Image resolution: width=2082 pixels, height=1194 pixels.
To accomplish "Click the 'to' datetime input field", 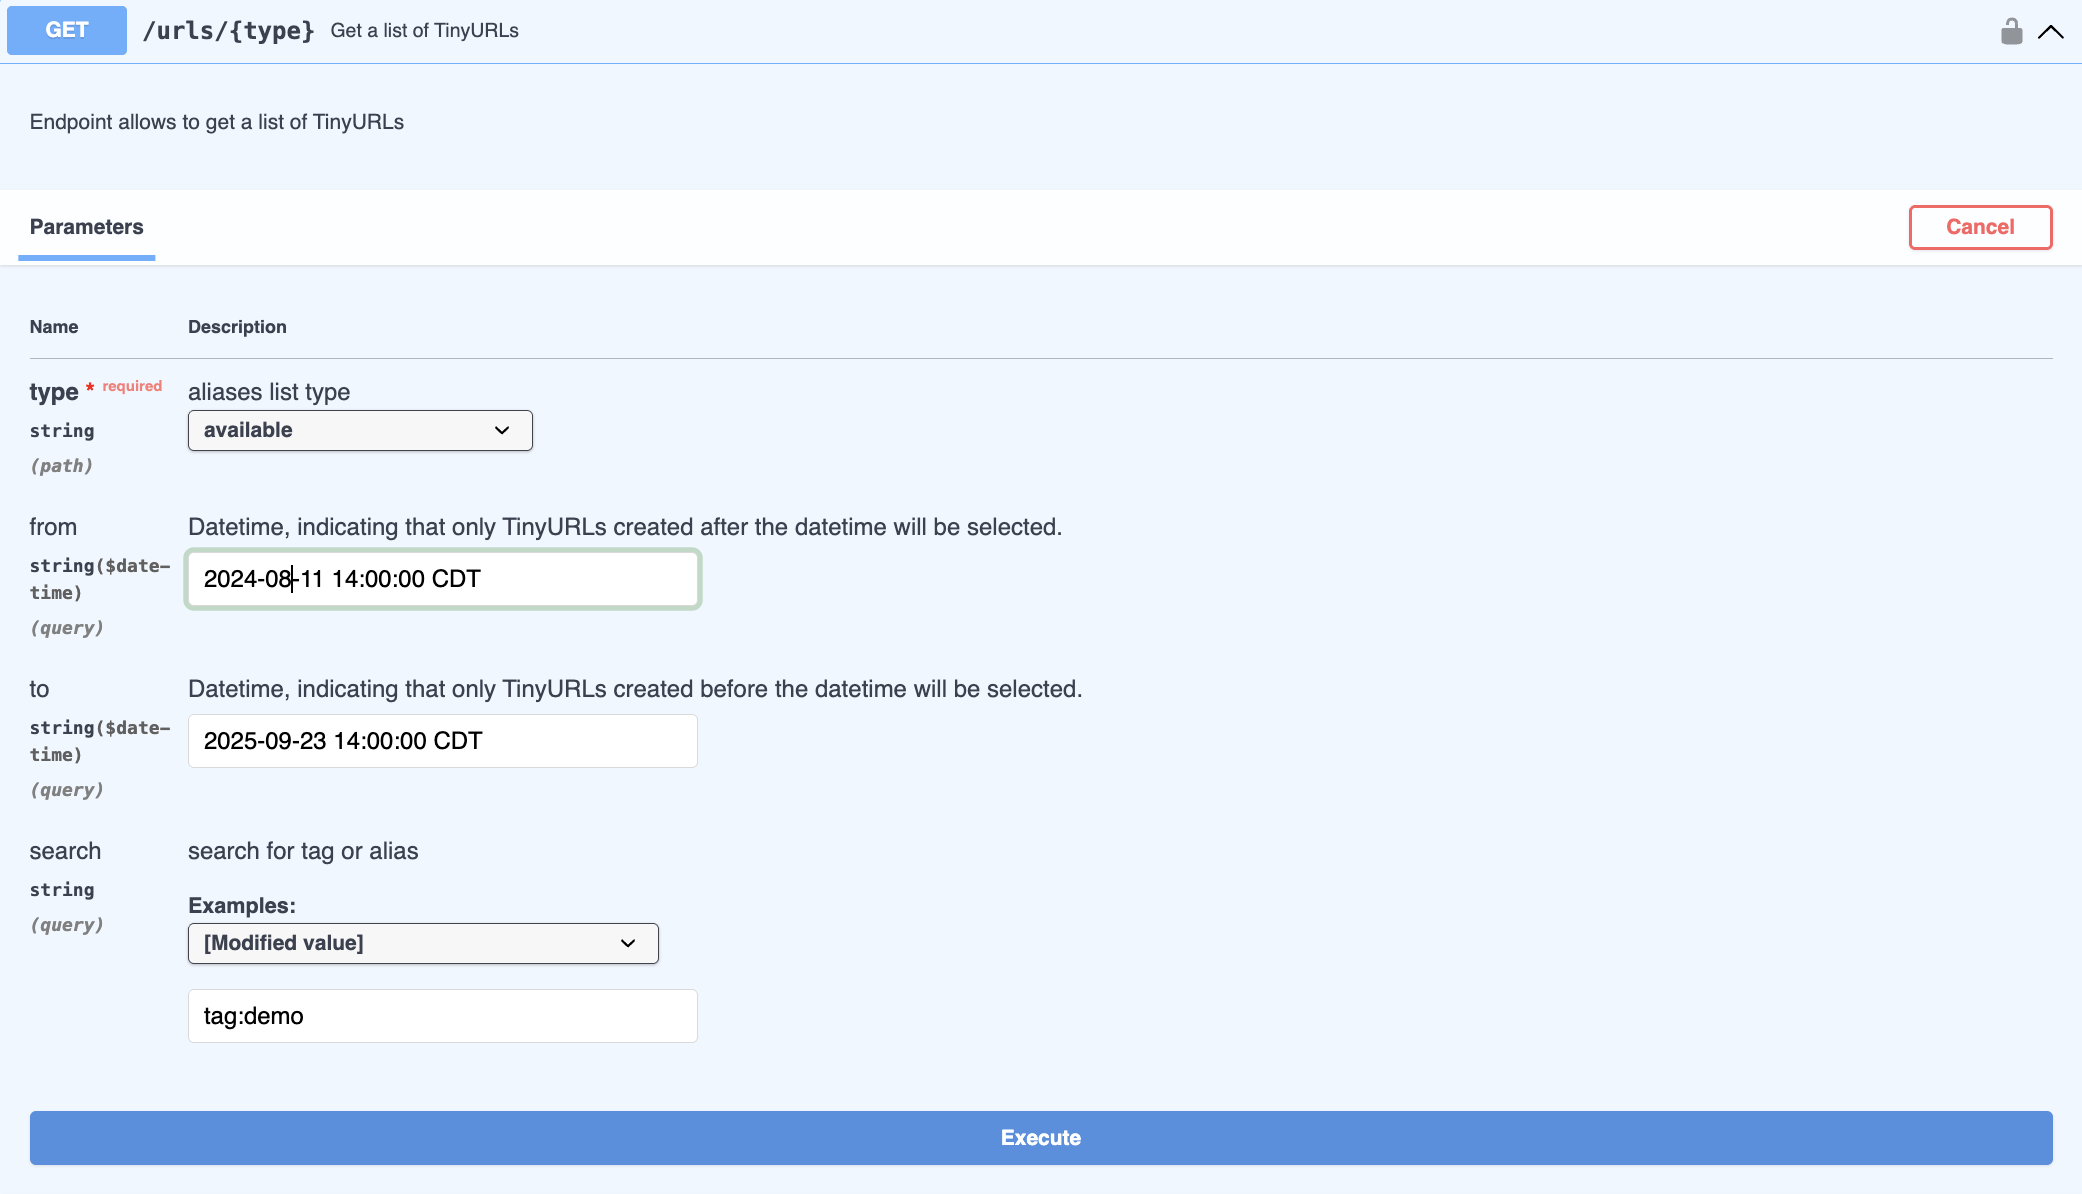I will pyautogui.click(x=442, y=741).
